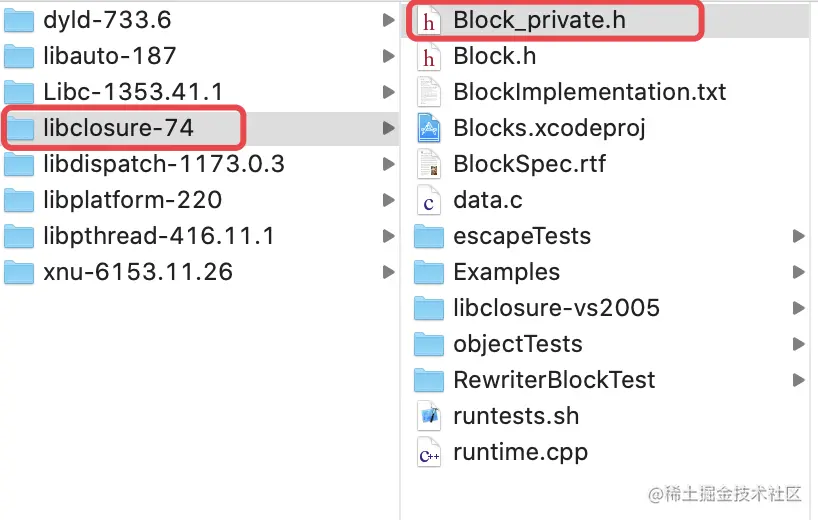
Task: Select the libplatform-220 folder name
Action: [132, 200]
